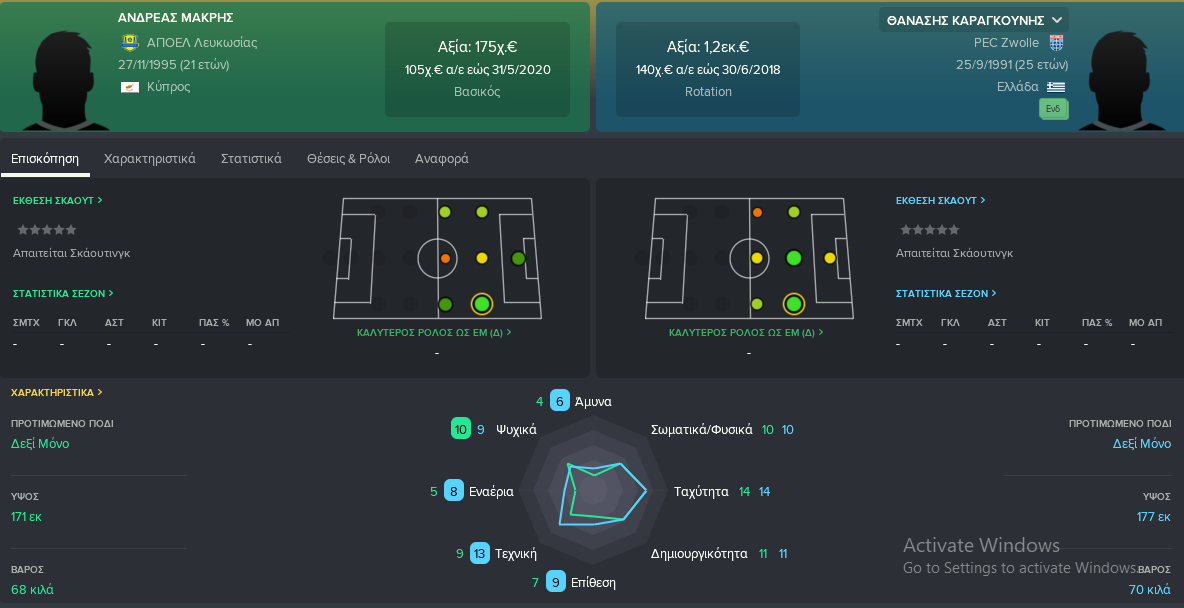Open the left-side ΕΚΘΕΣΗ ΣΚΑΟΥΤ link
Image resolution: width=1184 pixels, height=608 pixels.
tap(57, 201)
